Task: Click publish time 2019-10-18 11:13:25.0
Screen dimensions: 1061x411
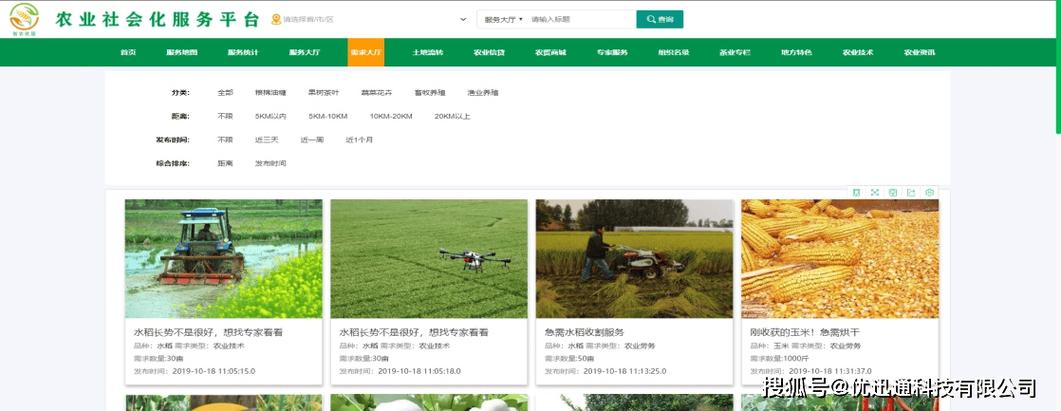Action: (x=625, y=371)
